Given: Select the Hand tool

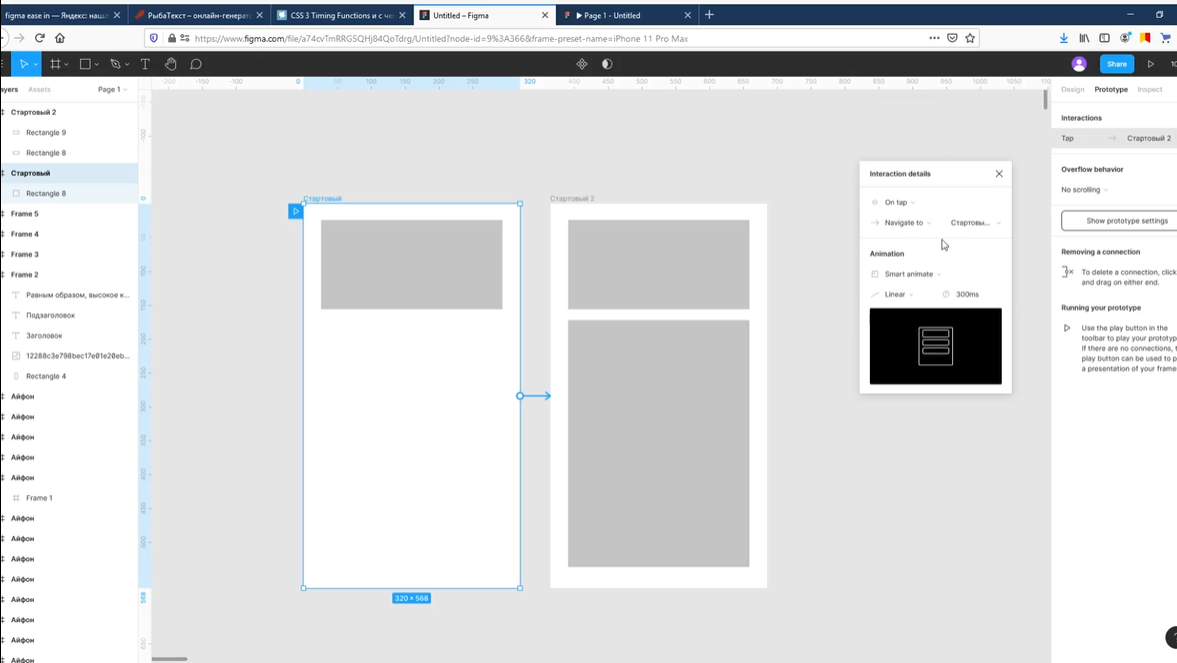Looking at the screenshot, I should coord(170,64).
